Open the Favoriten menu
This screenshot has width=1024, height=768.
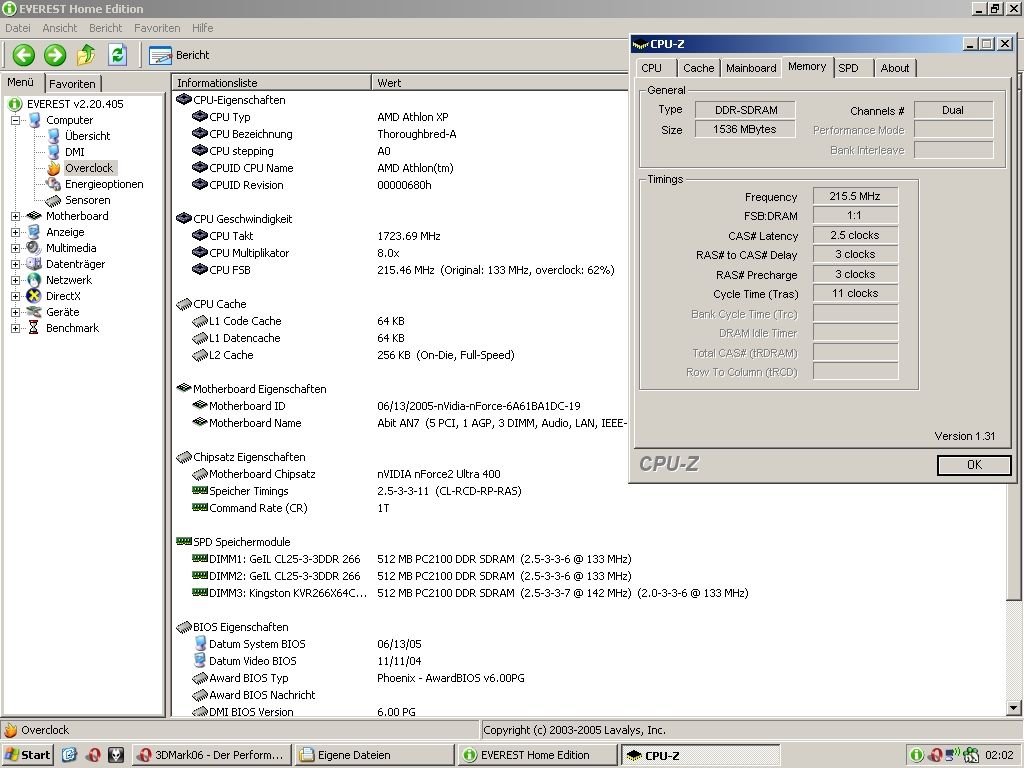click(157, 28)
